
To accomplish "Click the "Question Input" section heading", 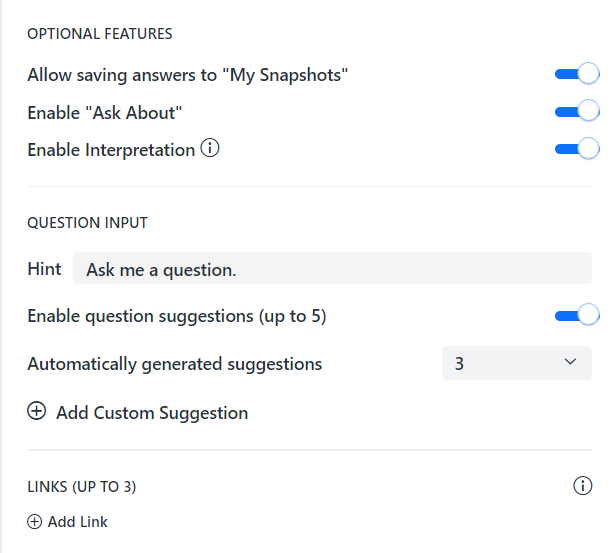I will [x=87, y=223].
